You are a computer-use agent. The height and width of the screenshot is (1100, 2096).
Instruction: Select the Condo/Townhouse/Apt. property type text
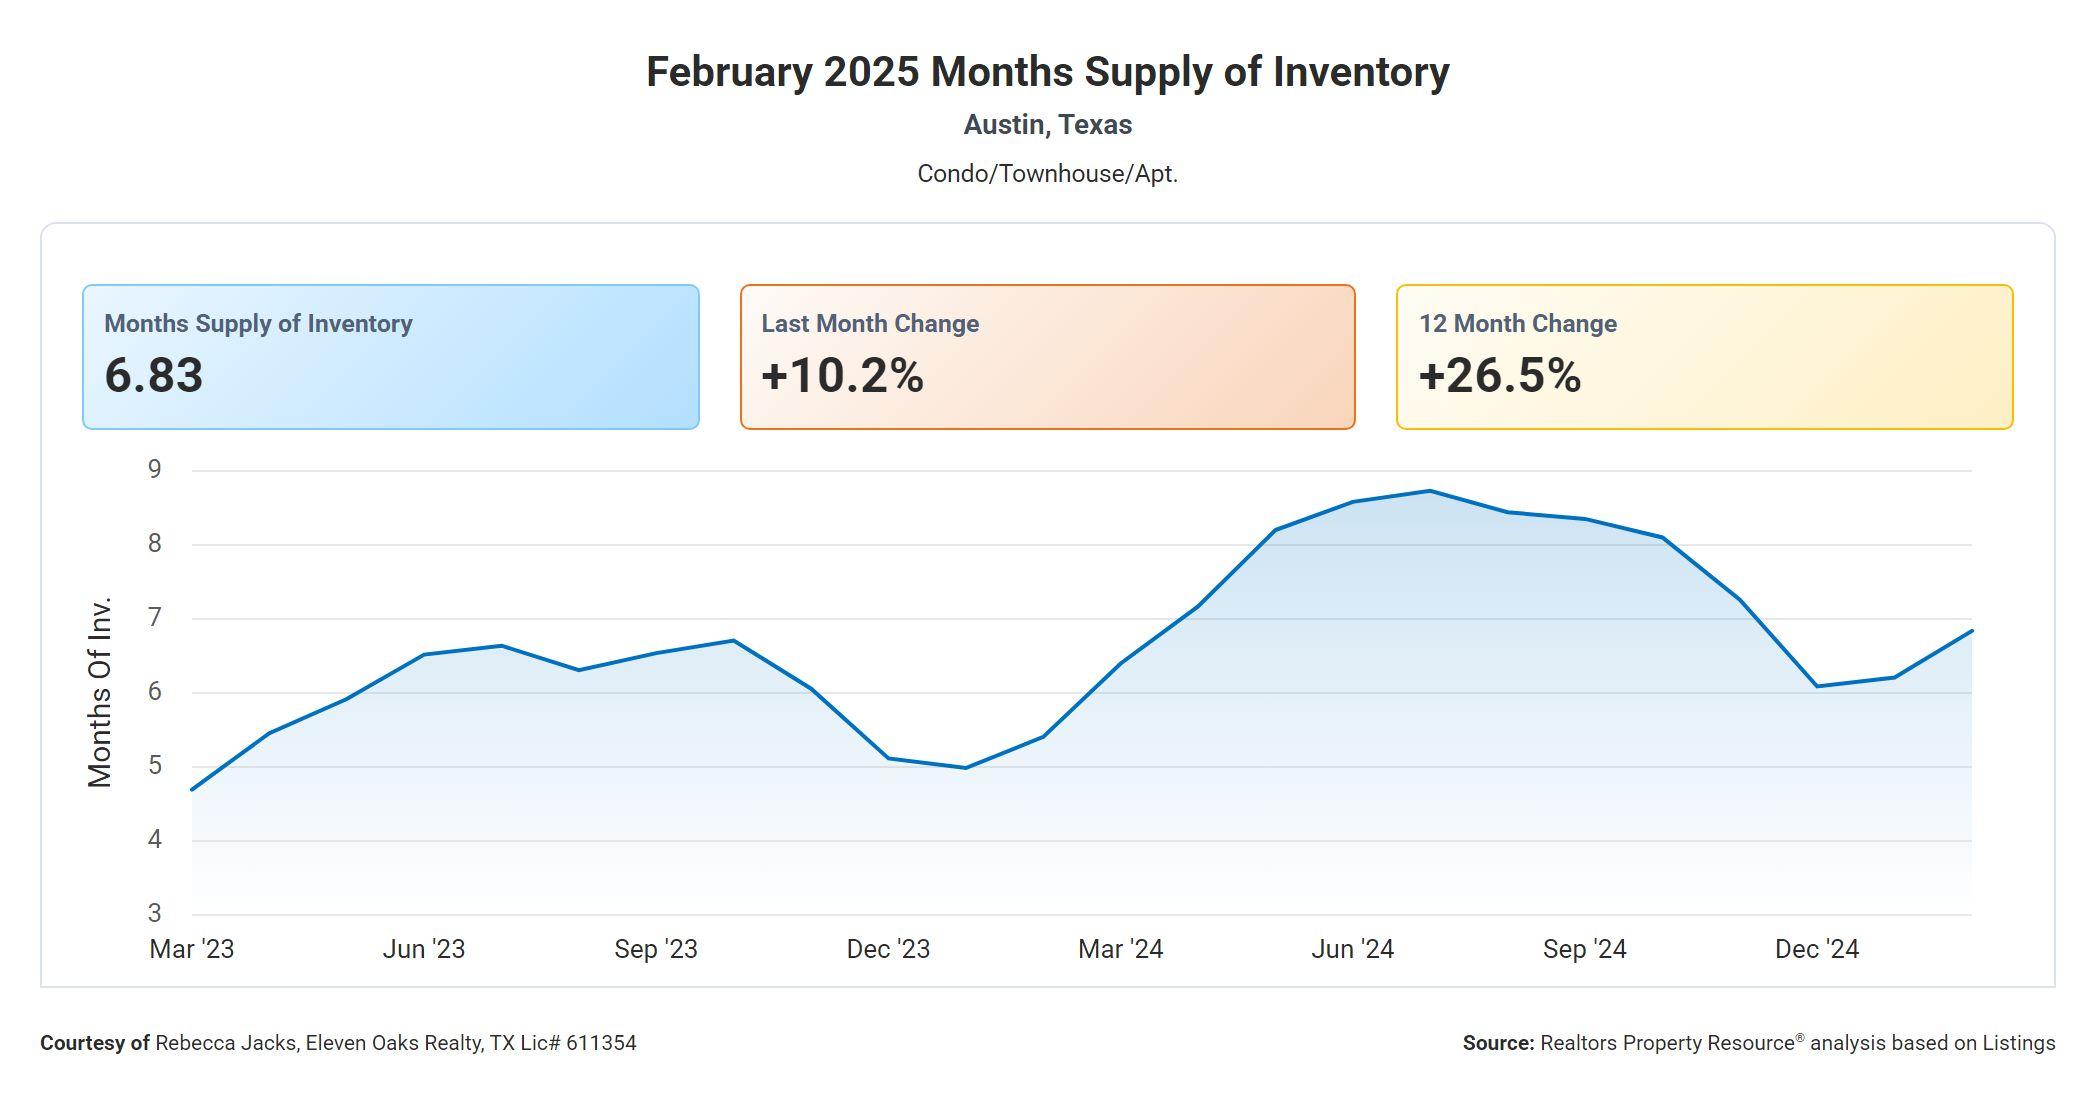[1047, 174]
